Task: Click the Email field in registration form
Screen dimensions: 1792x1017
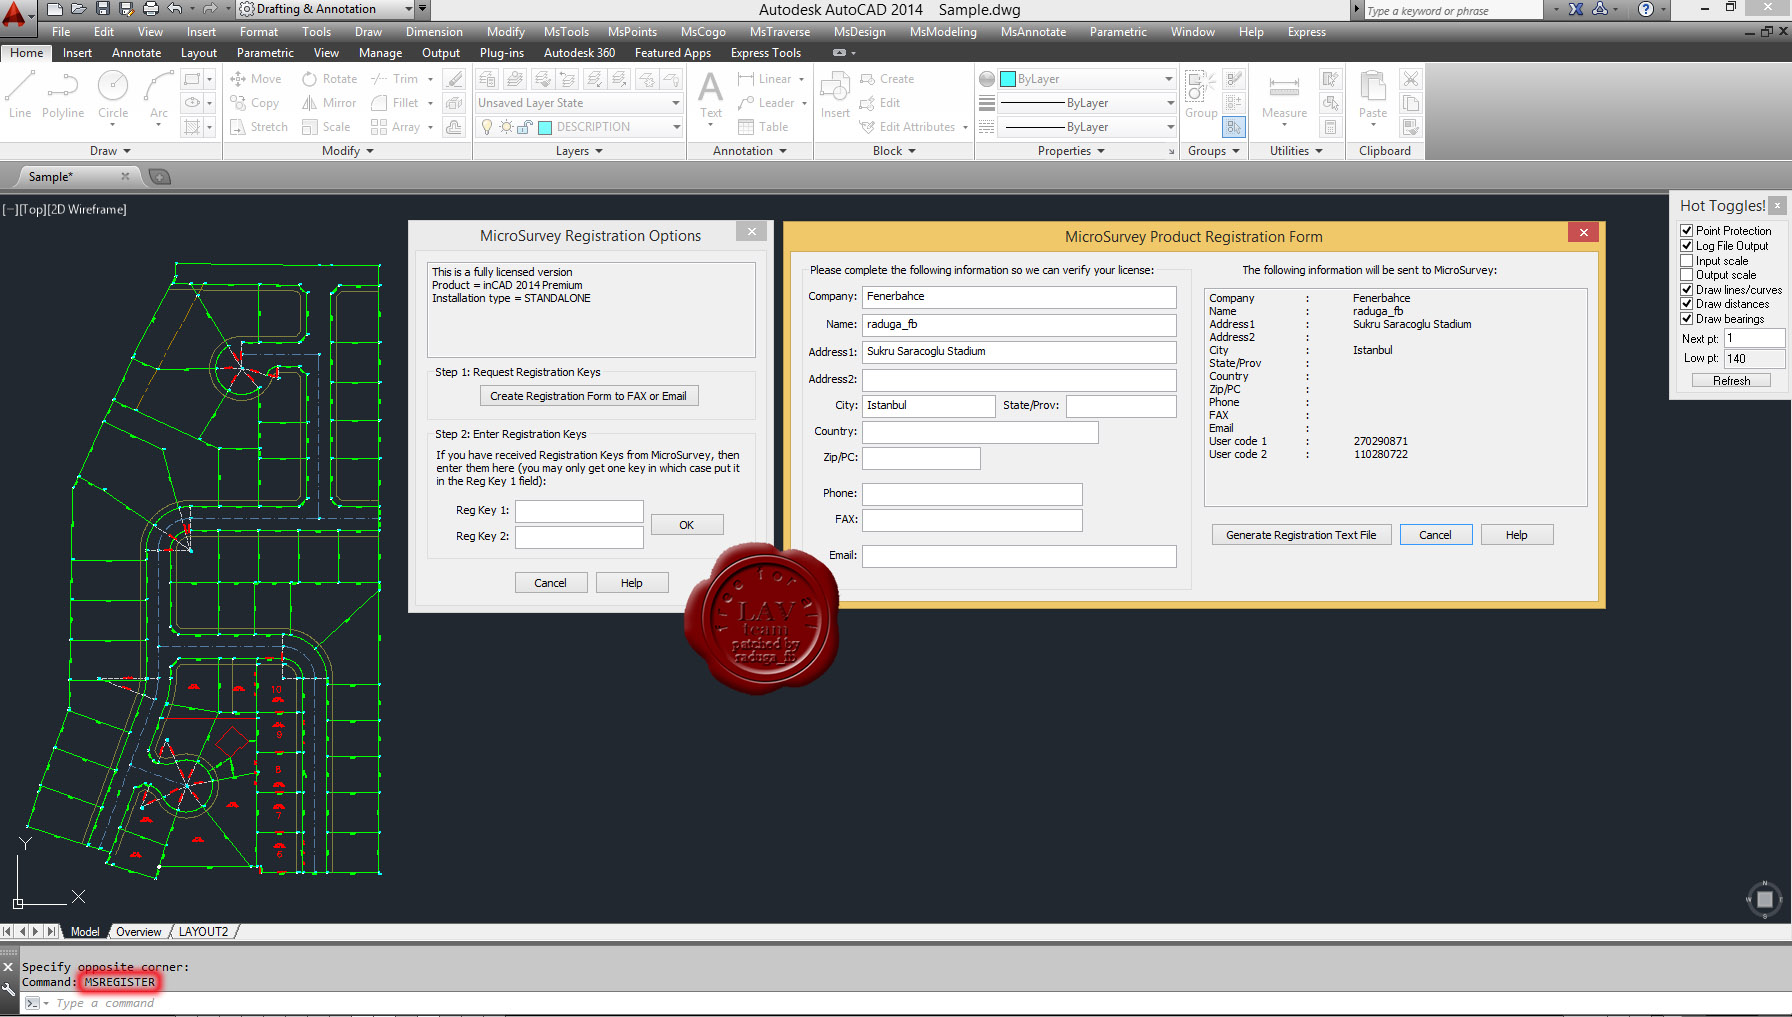Action: [x=1019, y=556]
